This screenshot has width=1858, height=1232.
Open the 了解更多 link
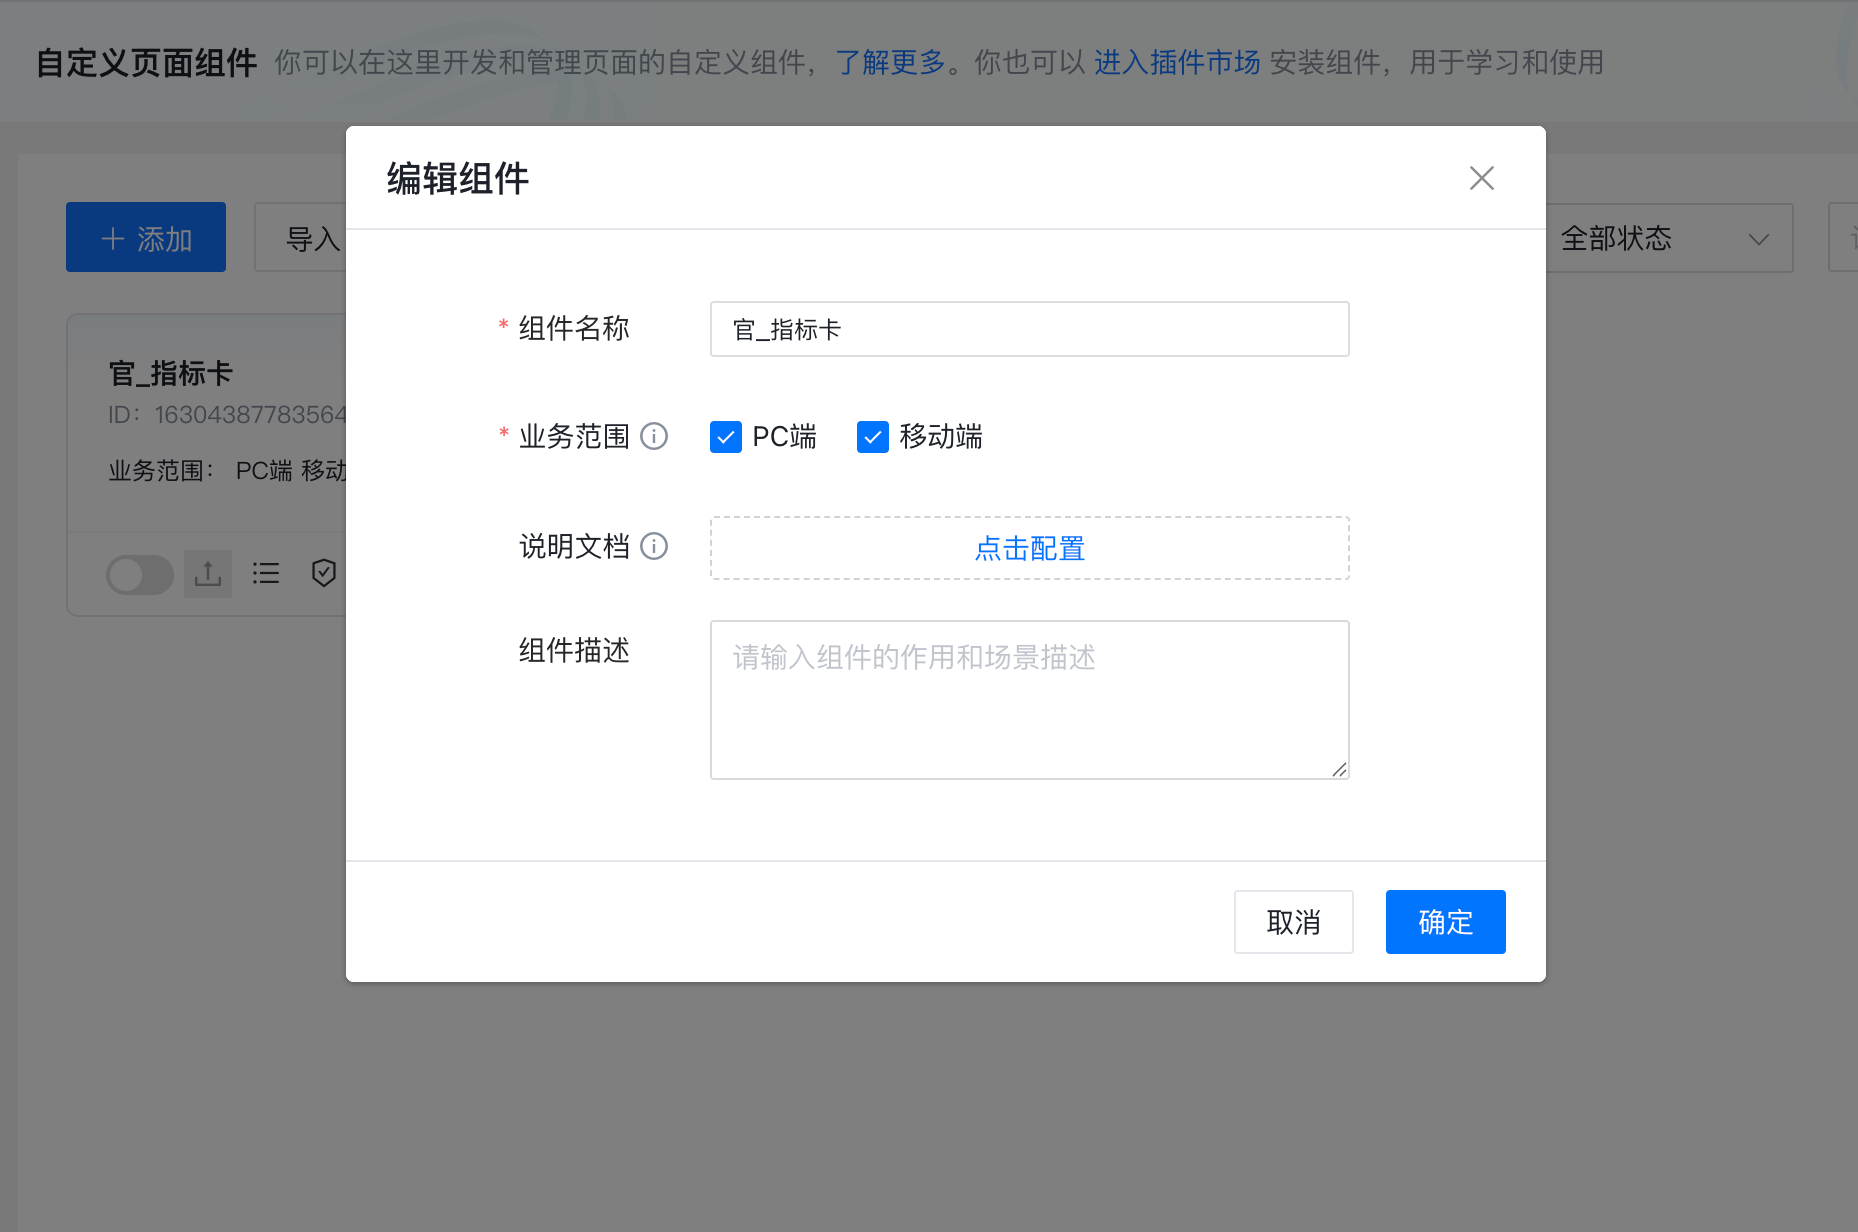[890, 63]
